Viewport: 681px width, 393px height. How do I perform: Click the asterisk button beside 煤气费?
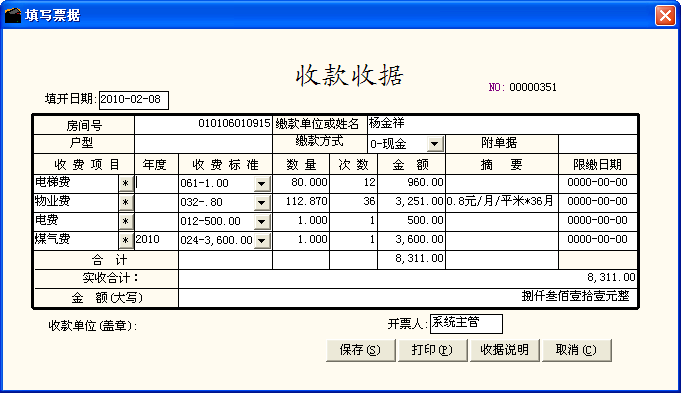pyautogui.click(x=126, y=240)
